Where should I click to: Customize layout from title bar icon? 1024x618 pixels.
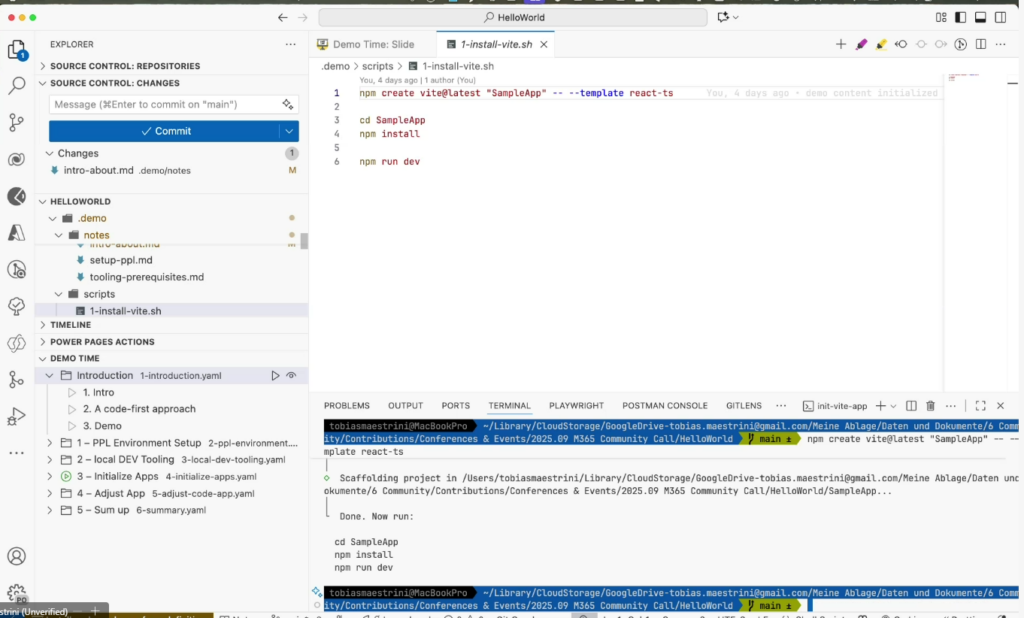tap(941, 18)
